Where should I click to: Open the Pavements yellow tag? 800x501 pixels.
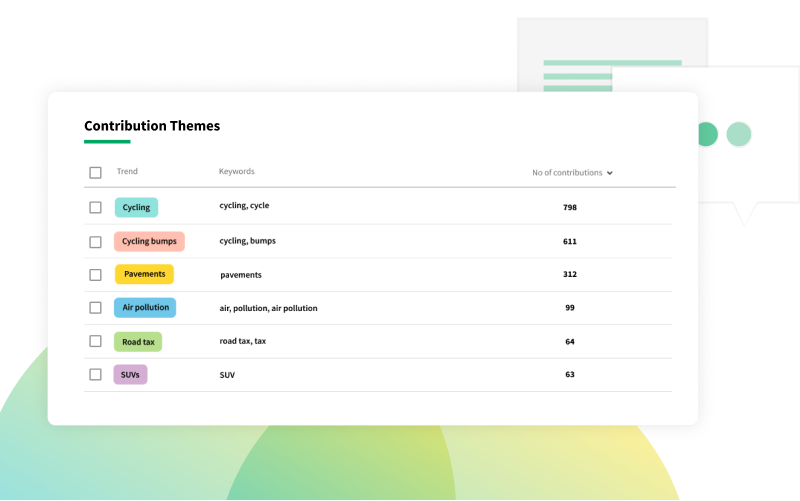(x=144, y=274)
